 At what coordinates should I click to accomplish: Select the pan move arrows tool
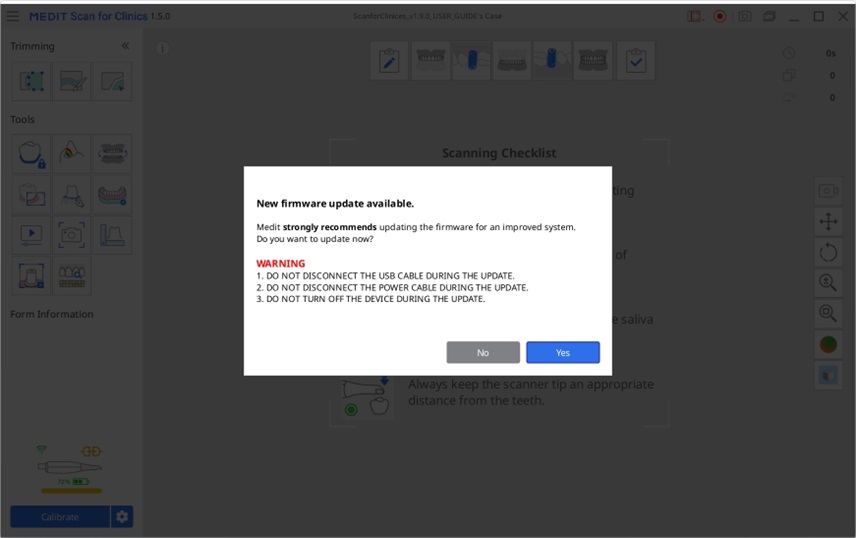(828, 222)
